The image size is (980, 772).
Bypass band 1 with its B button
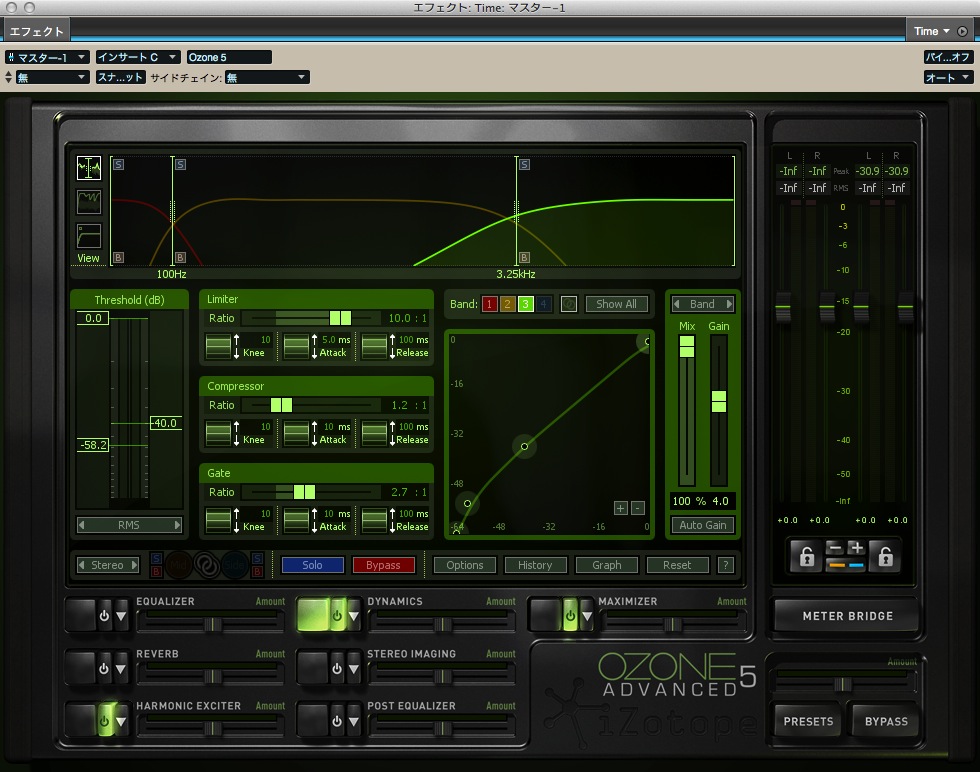[118, 258]
